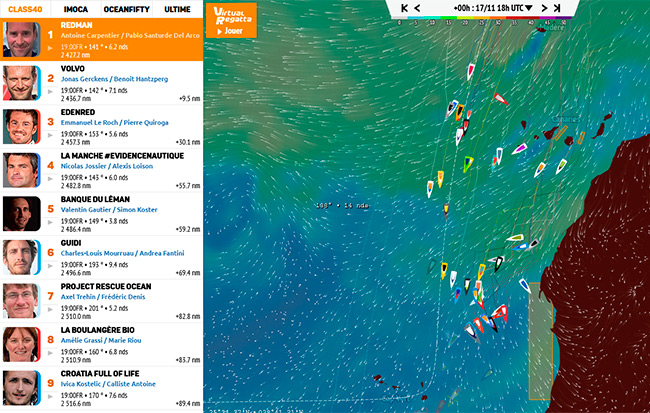
Task: Click the +82.8 nm gap value
Action: point(188,316)
